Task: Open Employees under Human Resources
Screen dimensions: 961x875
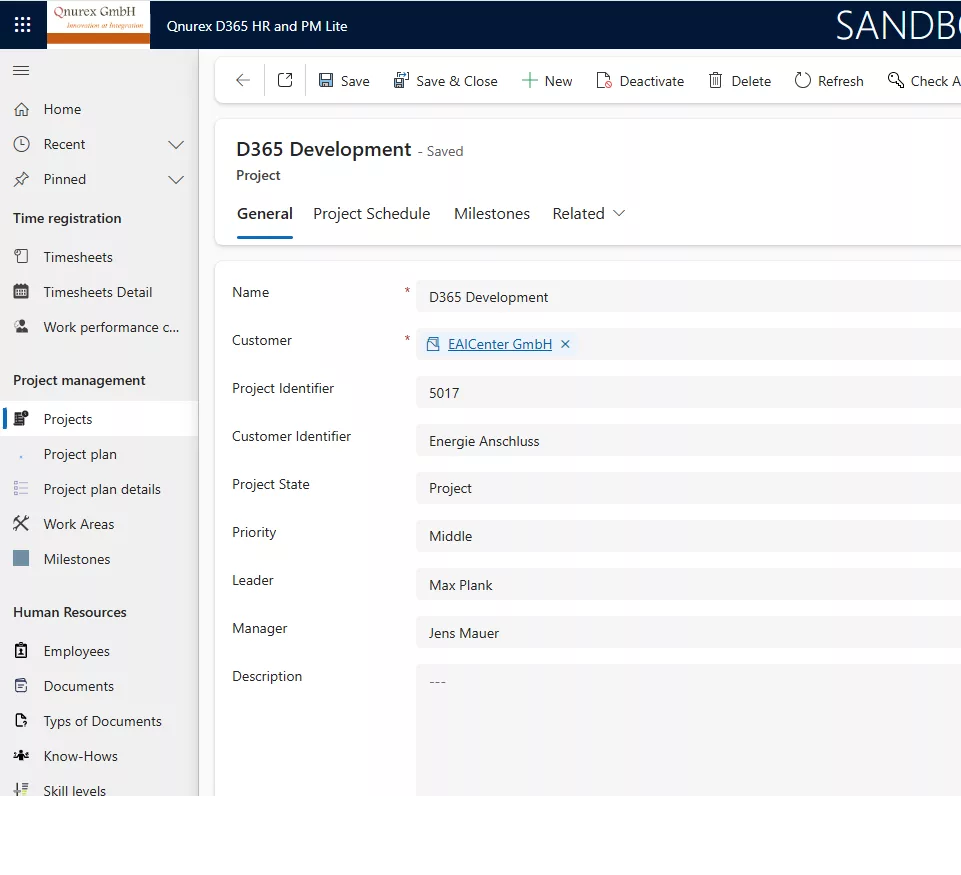Action: pos(76,651)
